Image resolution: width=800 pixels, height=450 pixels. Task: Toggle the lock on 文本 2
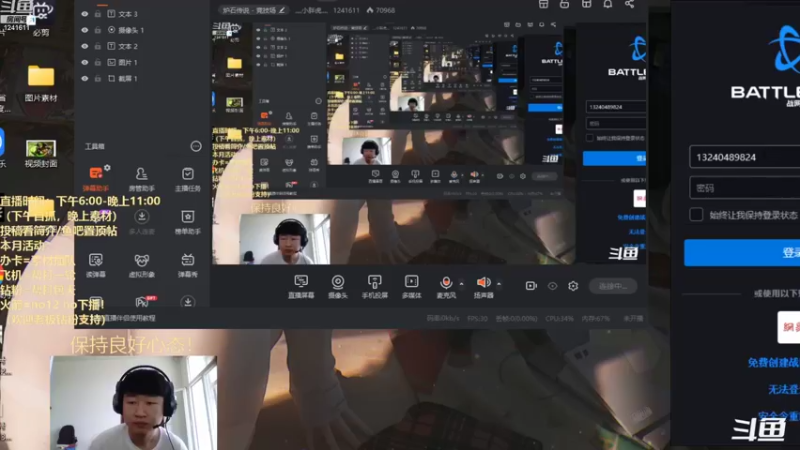tap(97, 46)
